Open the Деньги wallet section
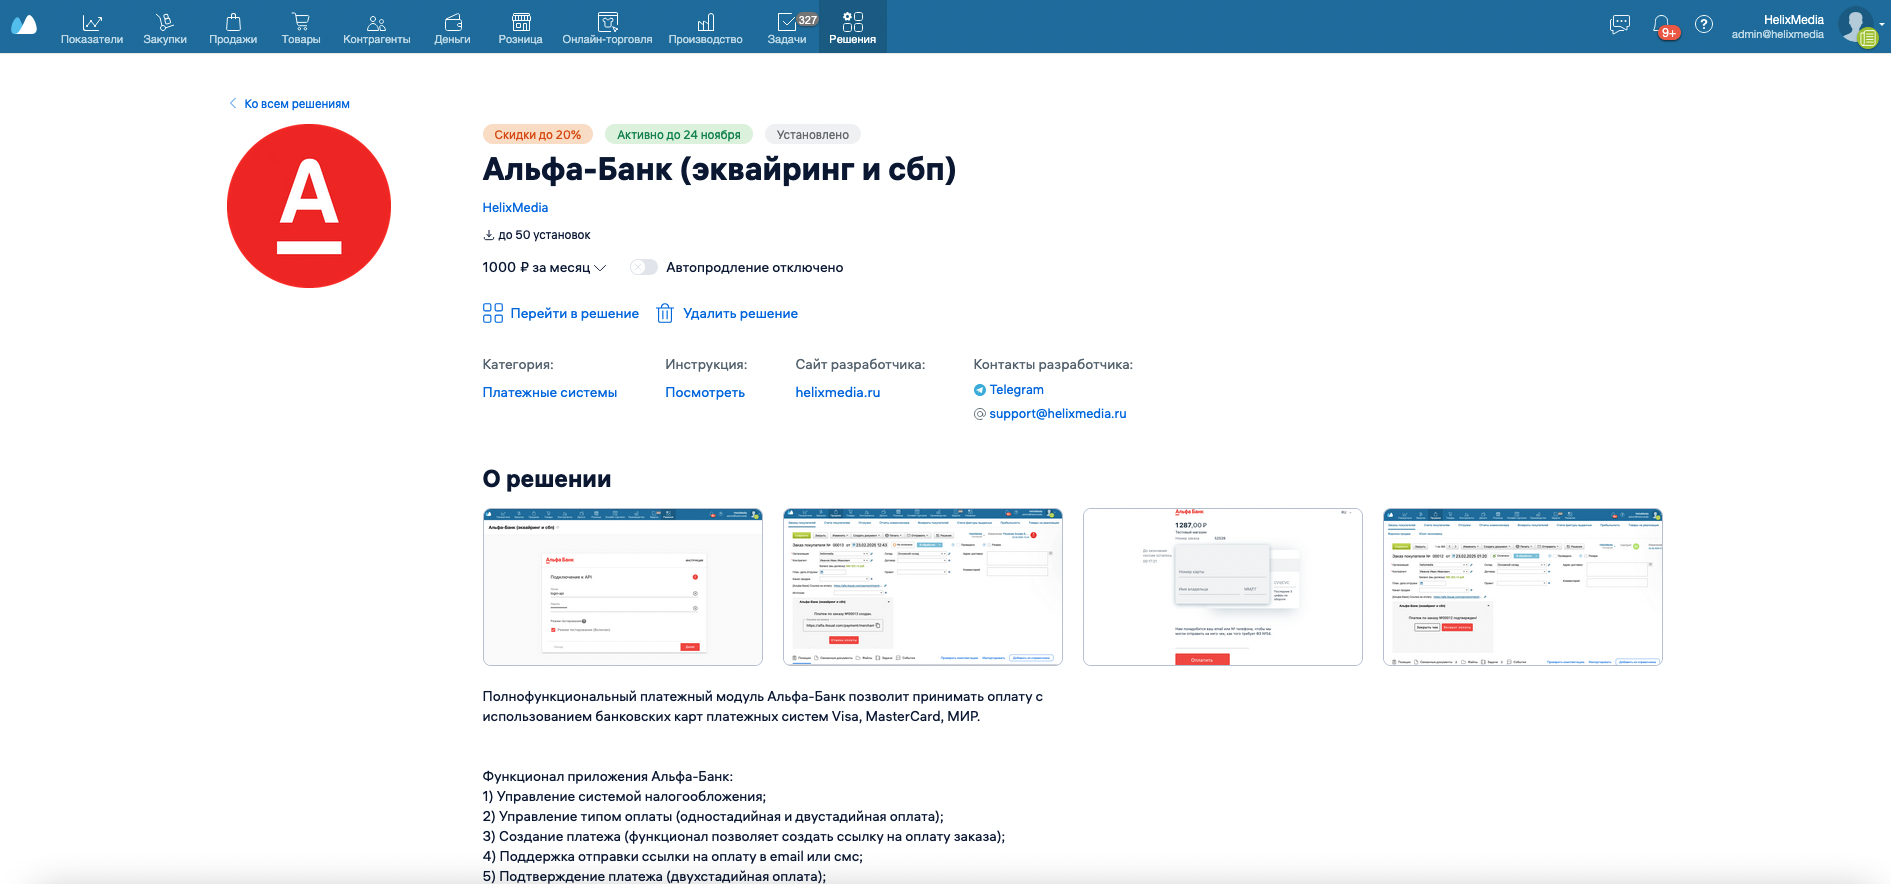Viewport: 1891px width, 884px height. [452, 22]
